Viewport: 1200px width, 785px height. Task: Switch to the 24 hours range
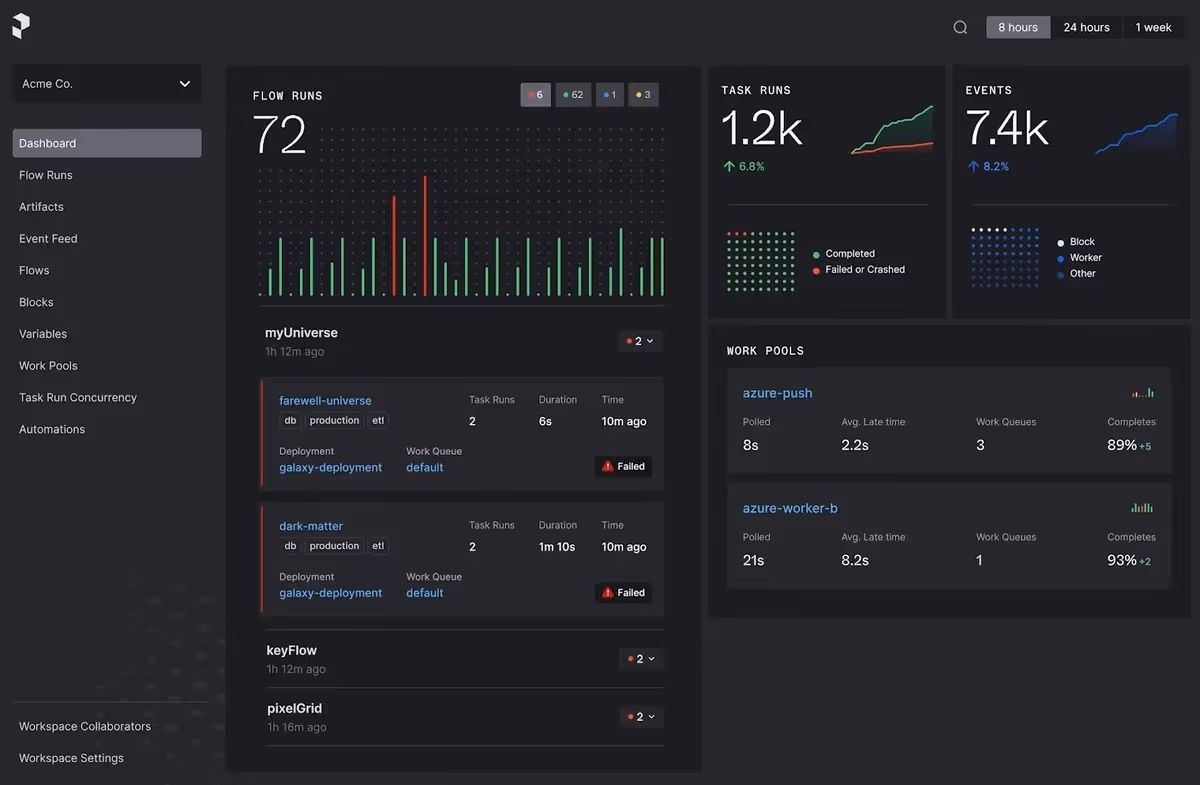click(1086, 27)
